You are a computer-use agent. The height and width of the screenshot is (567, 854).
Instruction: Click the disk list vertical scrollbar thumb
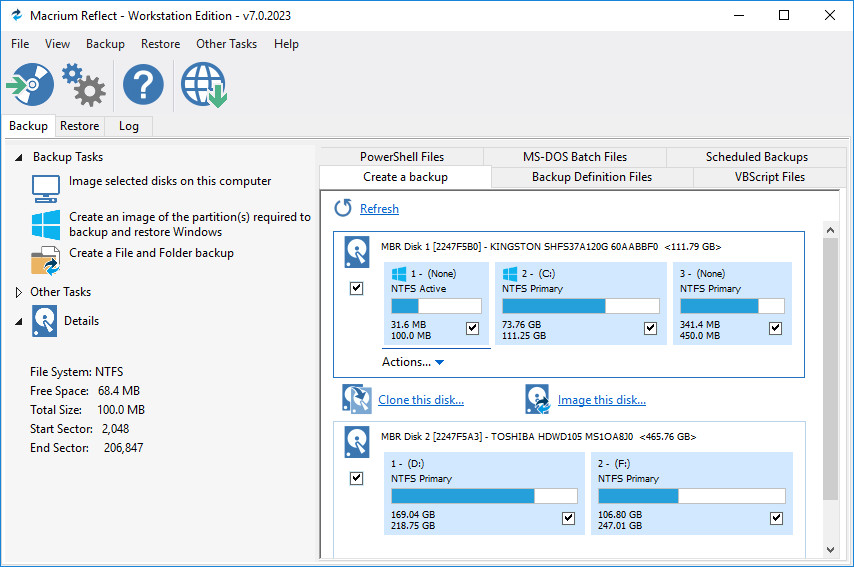pos(831,369)
